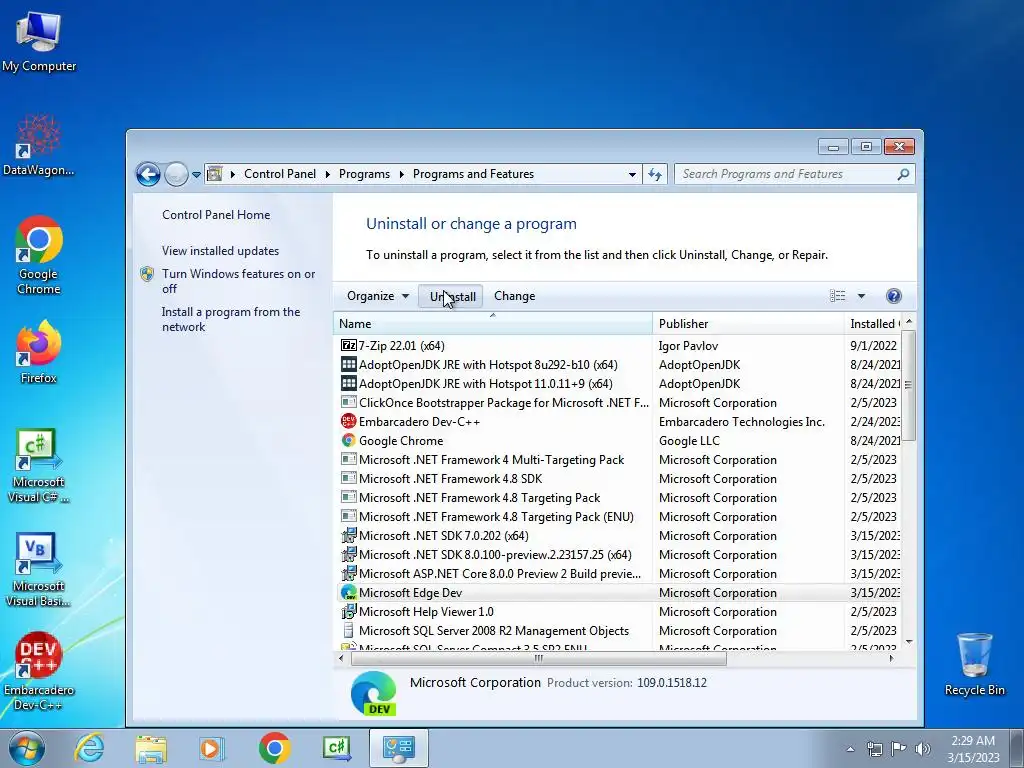Sort by Installed On column header

click(x=873, y=323)
